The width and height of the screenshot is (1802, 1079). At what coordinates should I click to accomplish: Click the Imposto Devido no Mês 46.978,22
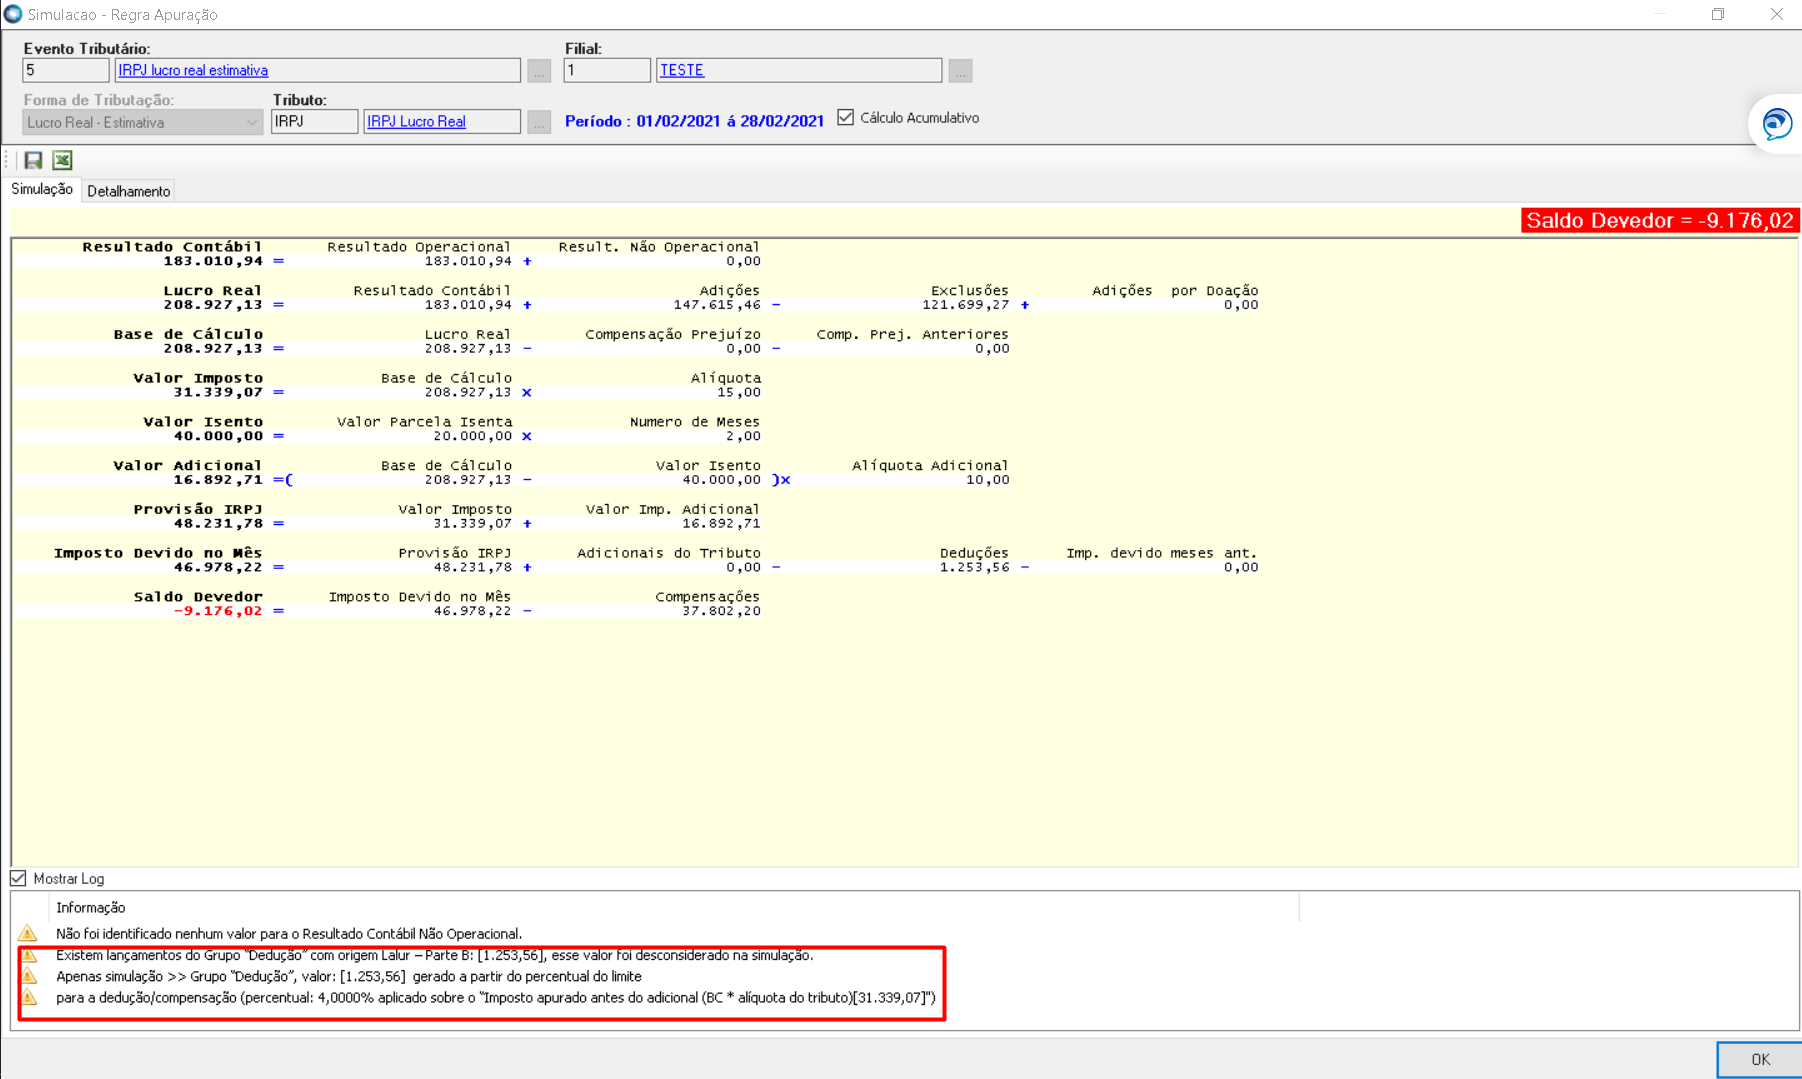point(218,567)
